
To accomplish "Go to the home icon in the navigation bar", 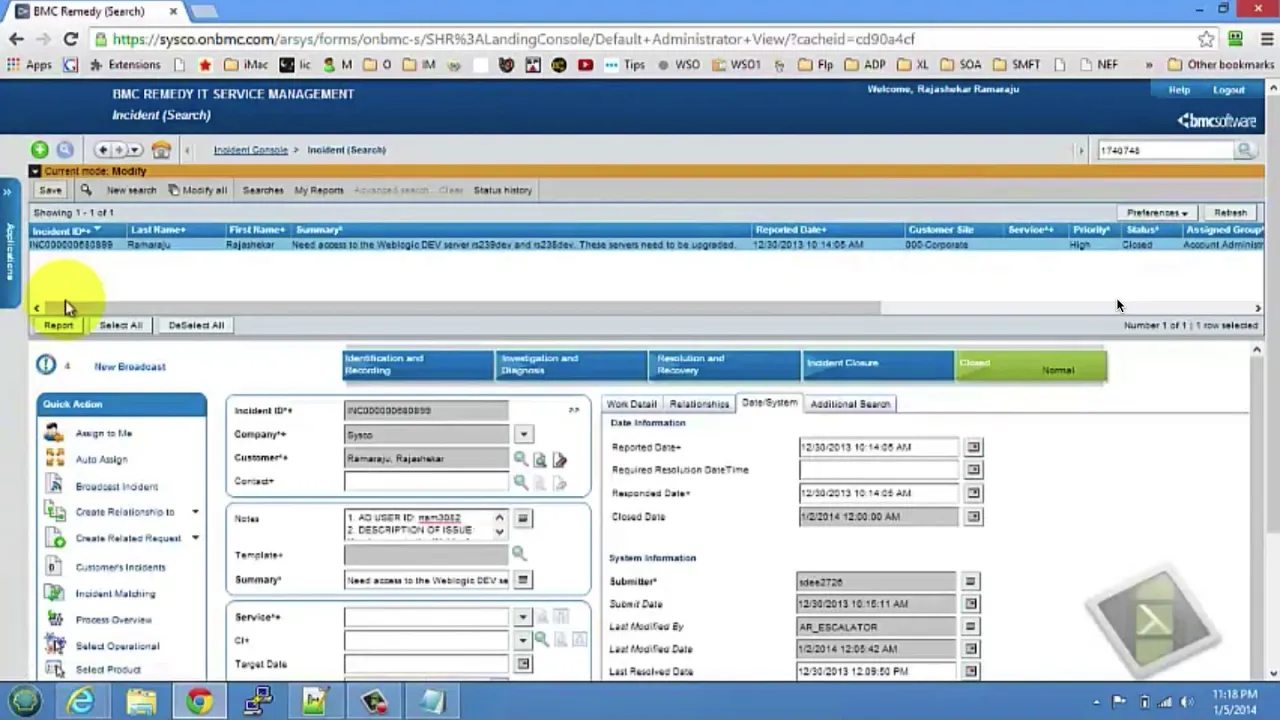I will pos(161,150).
